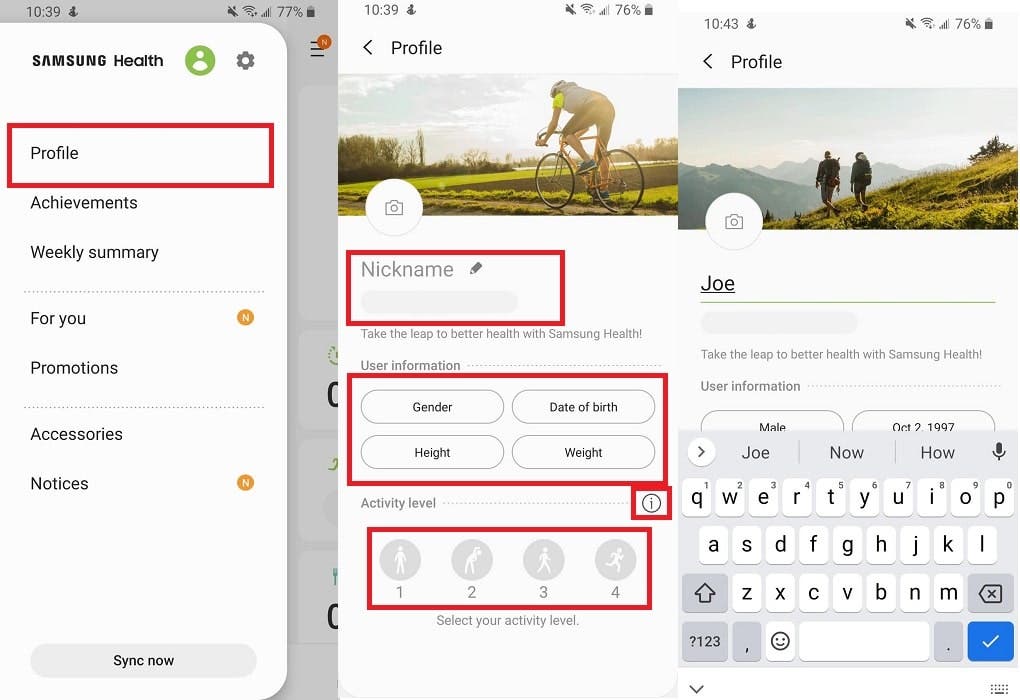Tap the period key on the keyboard
The width and height of the screenshot is (1020, 700).
point(948,641)
